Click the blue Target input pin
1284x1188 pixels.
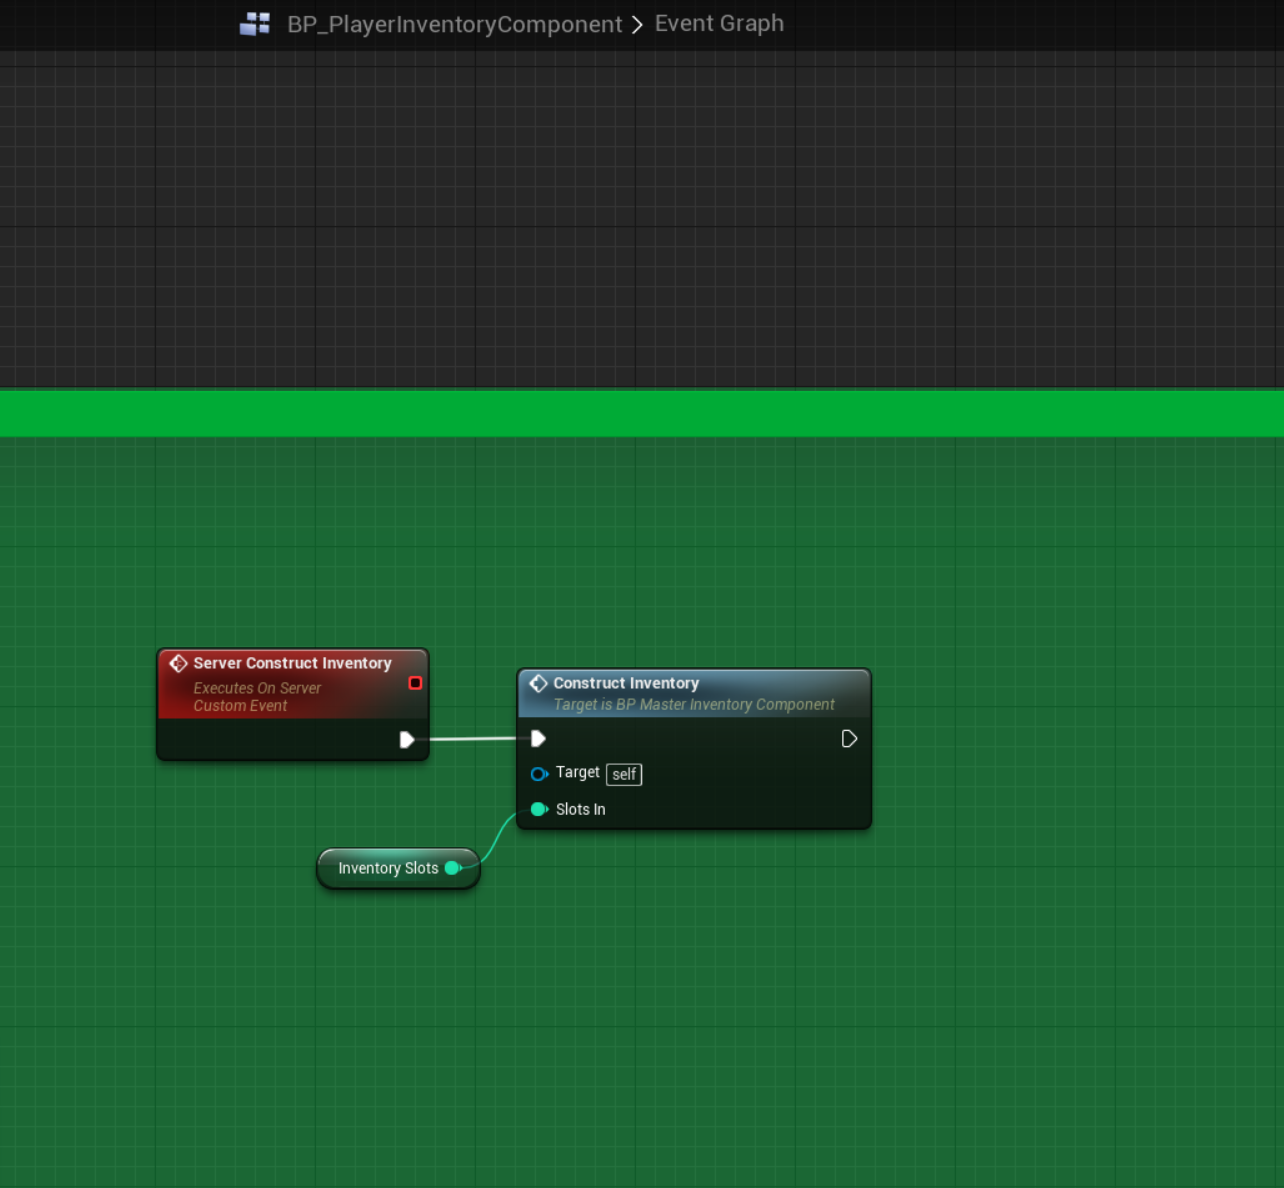pos(539,774)
